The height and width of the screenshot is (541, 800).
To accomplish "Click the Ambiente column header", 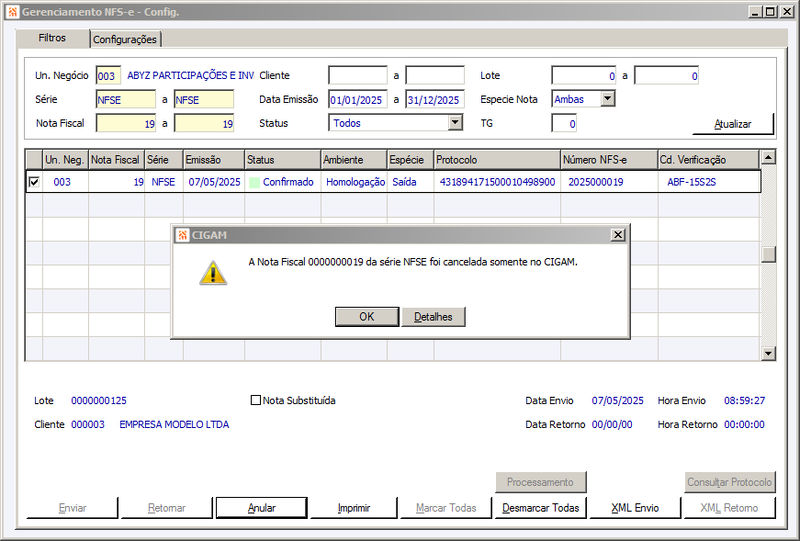I will click(354, 160).
